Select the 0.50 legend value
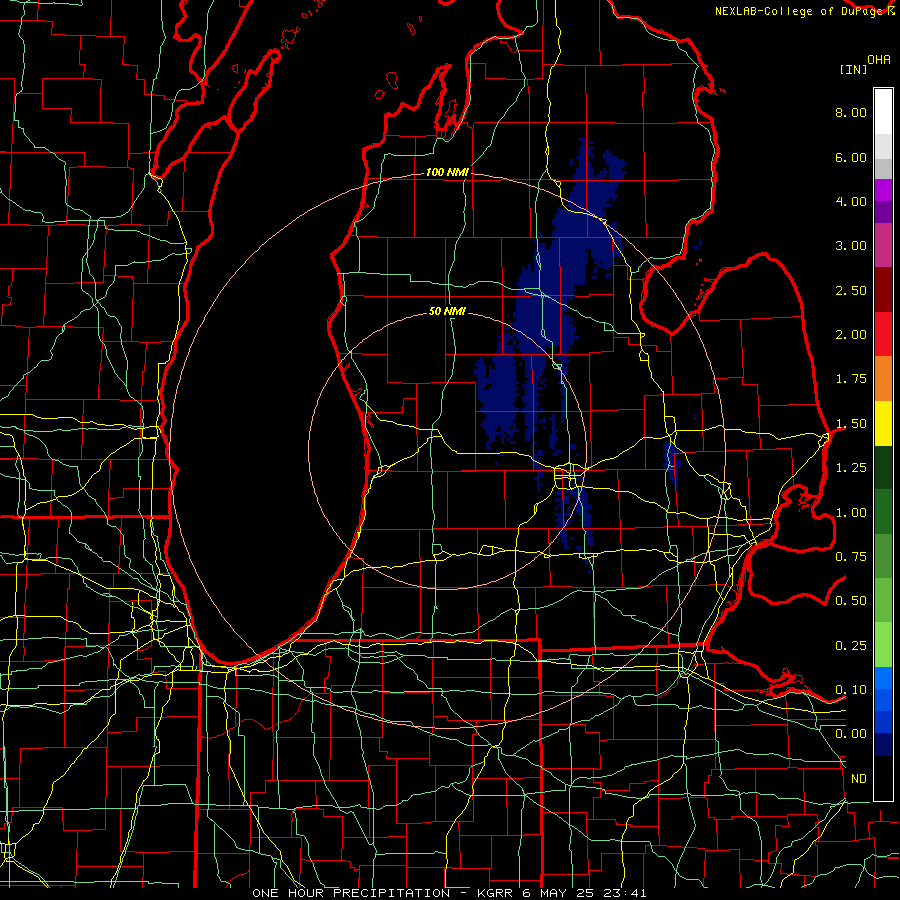 pyautogui.click(x=851, y=601)
